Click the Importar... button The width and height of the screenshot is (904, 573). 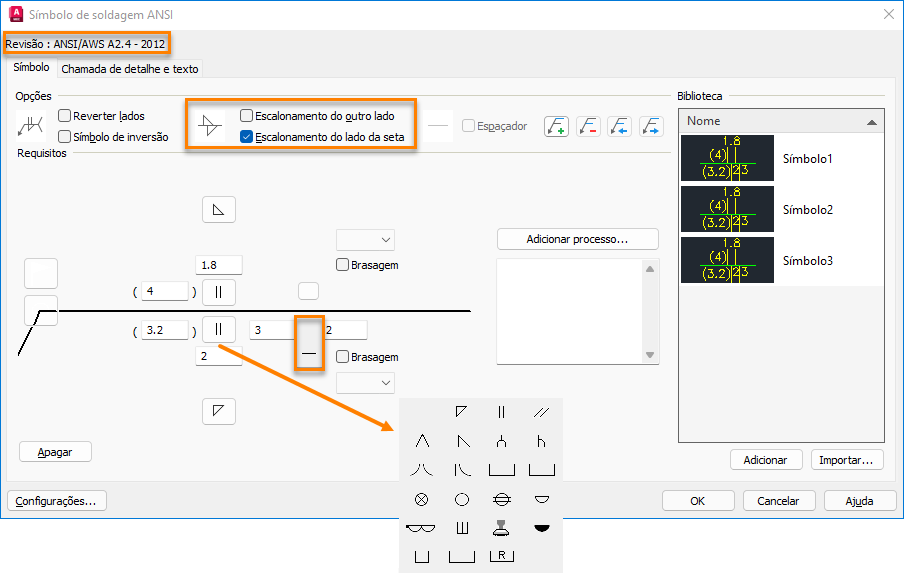pyautogui.click(x=847, y=460)
